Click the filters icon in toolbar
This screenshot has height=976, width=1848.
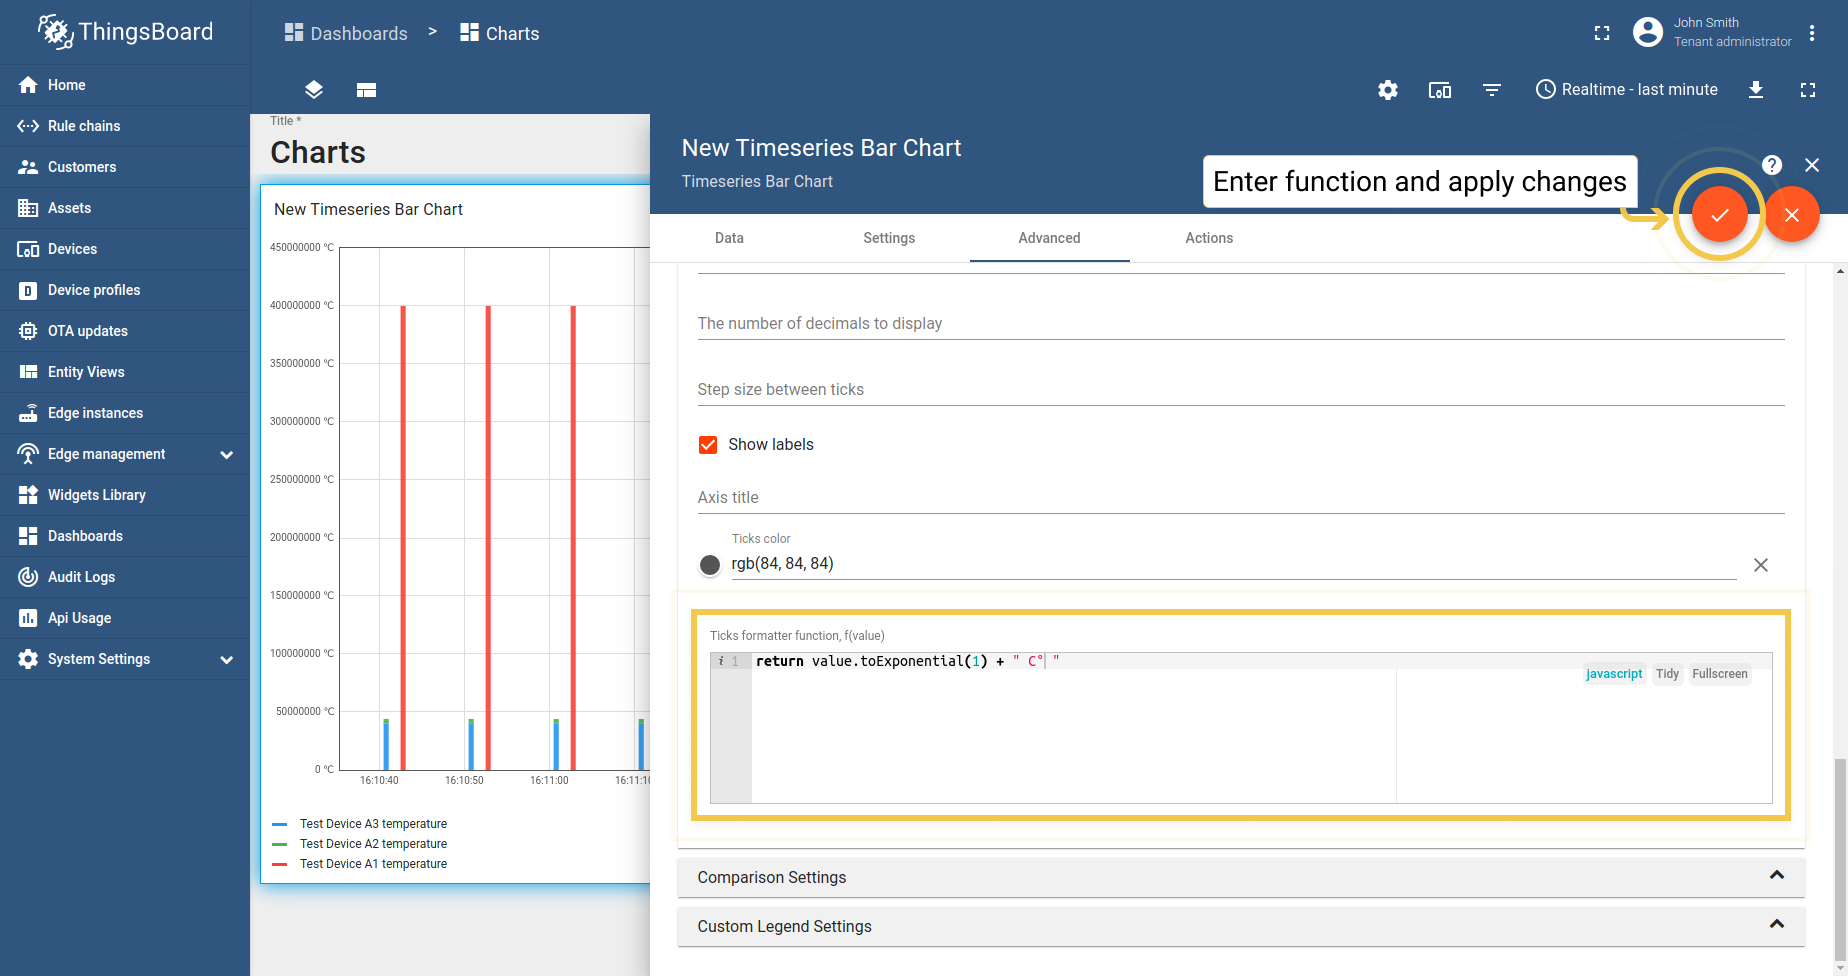pos(1491,90)
